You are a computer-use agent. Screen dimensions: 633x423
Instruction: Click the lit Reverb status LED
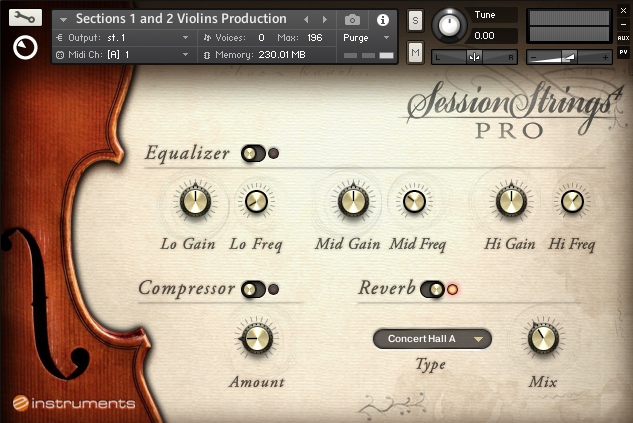[x=453, y=289]
